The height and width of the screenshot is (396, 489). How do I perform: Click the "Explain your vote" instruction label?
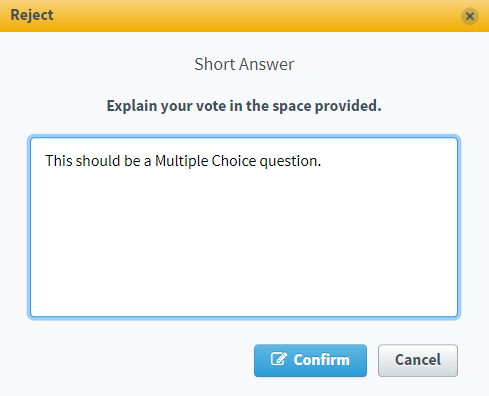pos(244,106)
